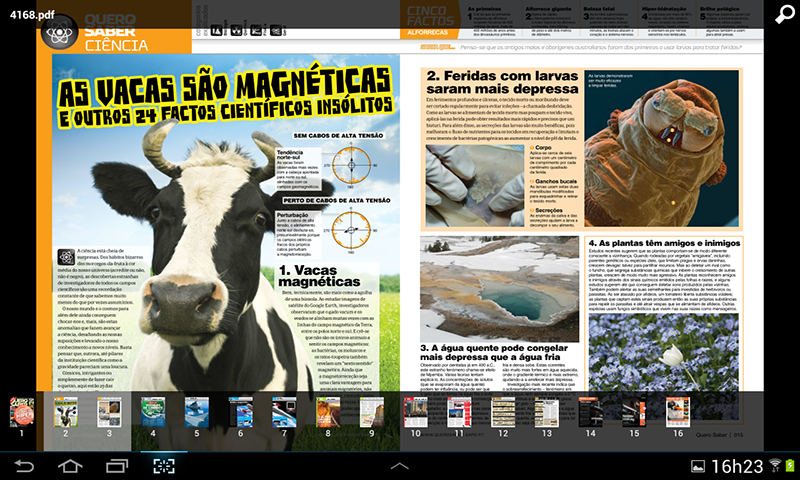
Task: Go to page 16 thumbnail
Action: click(678, 412)
